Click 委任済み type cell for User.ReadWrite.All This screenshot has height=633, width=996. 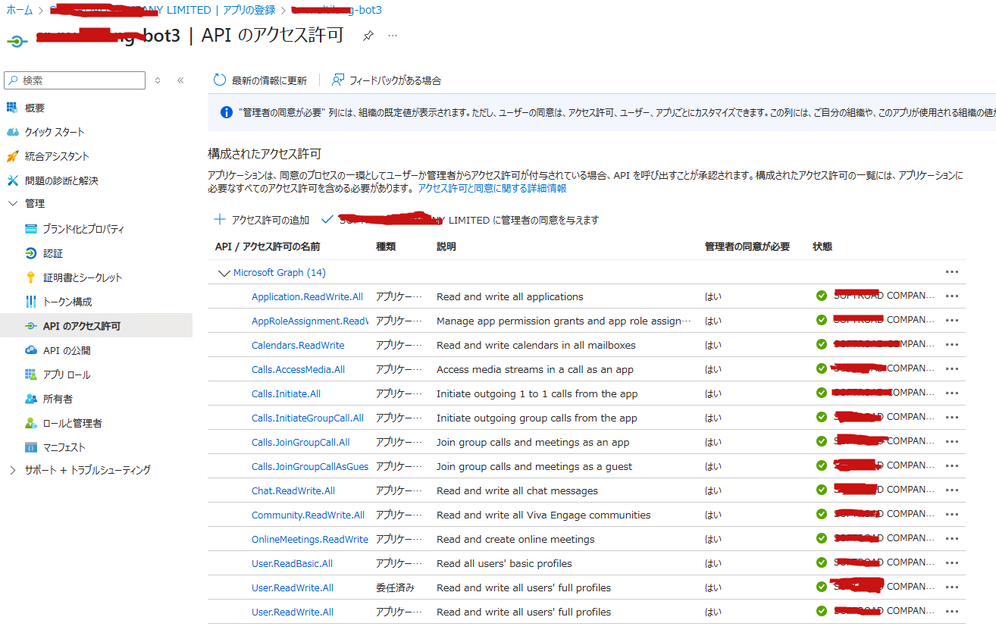[395, 588]
